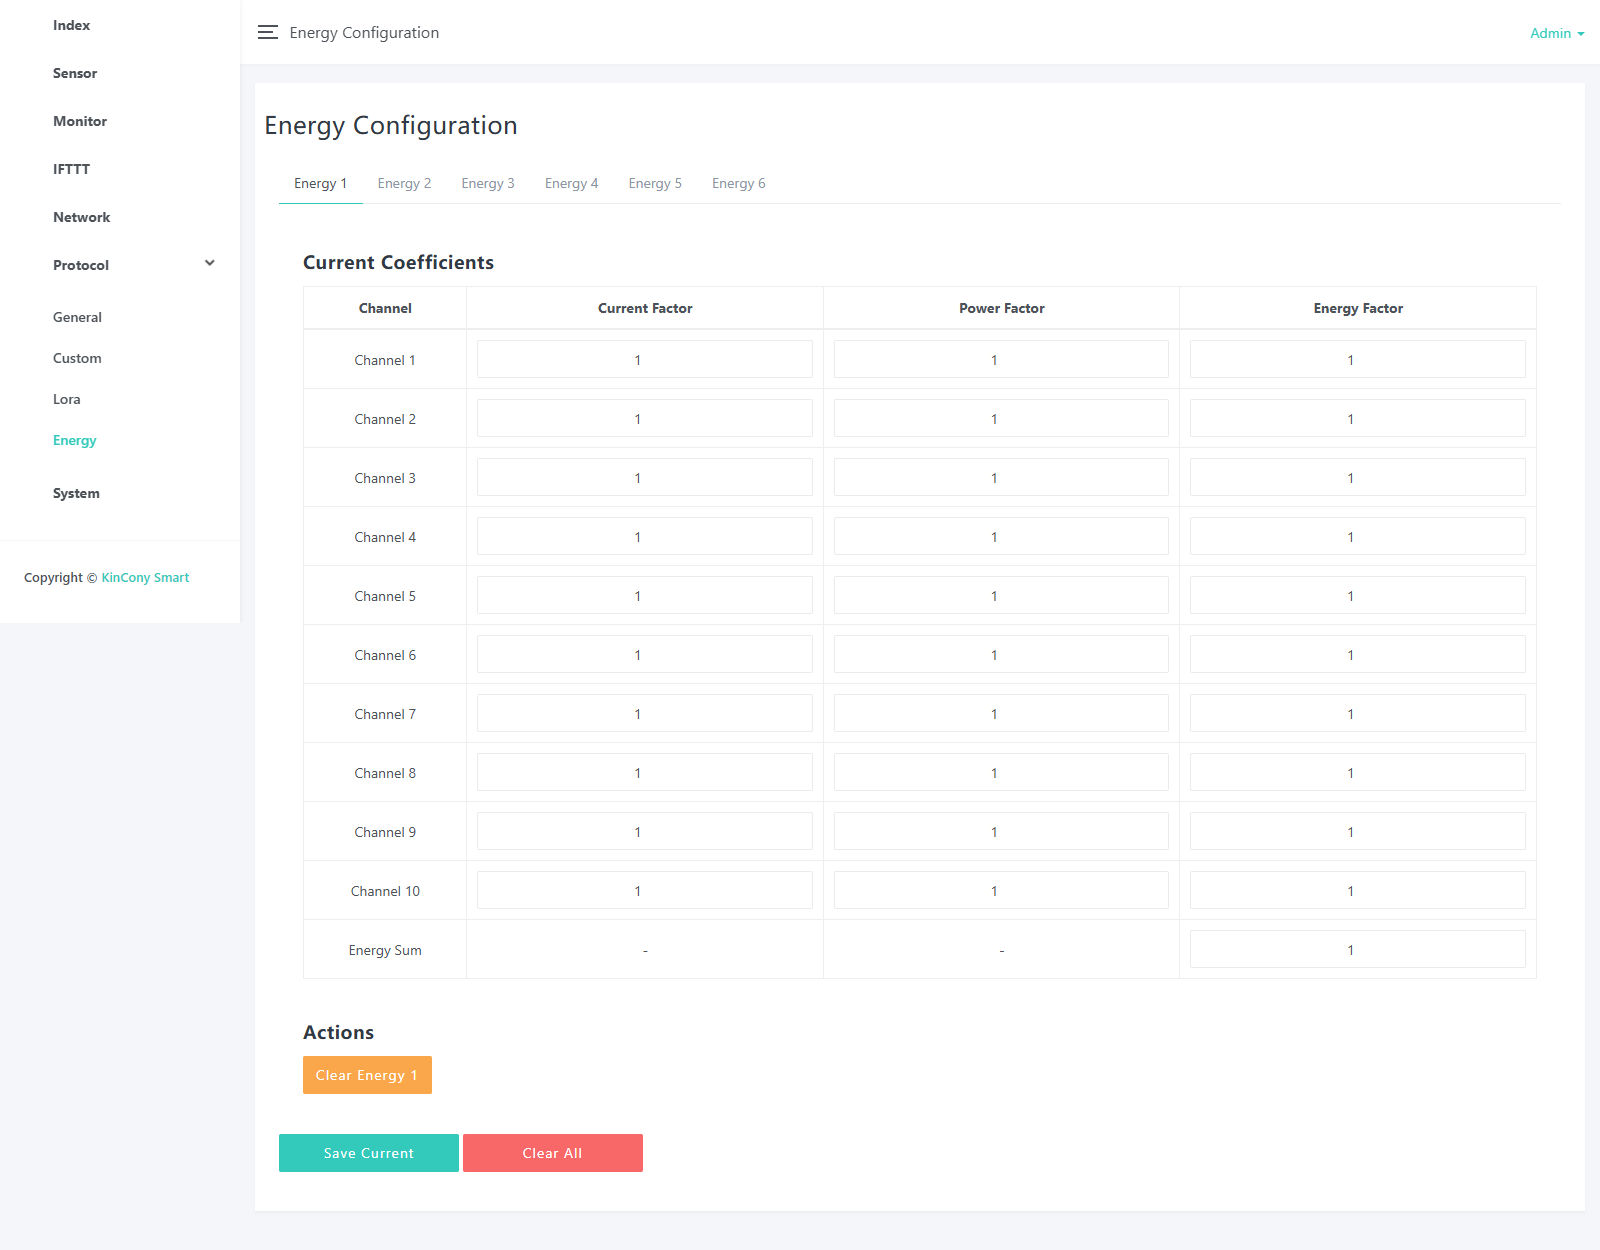Image resolution: width=1600 pixels, height=1250 pixels.
Task: Follow the KinCony Smart link
Action: (x=145, y=577)
